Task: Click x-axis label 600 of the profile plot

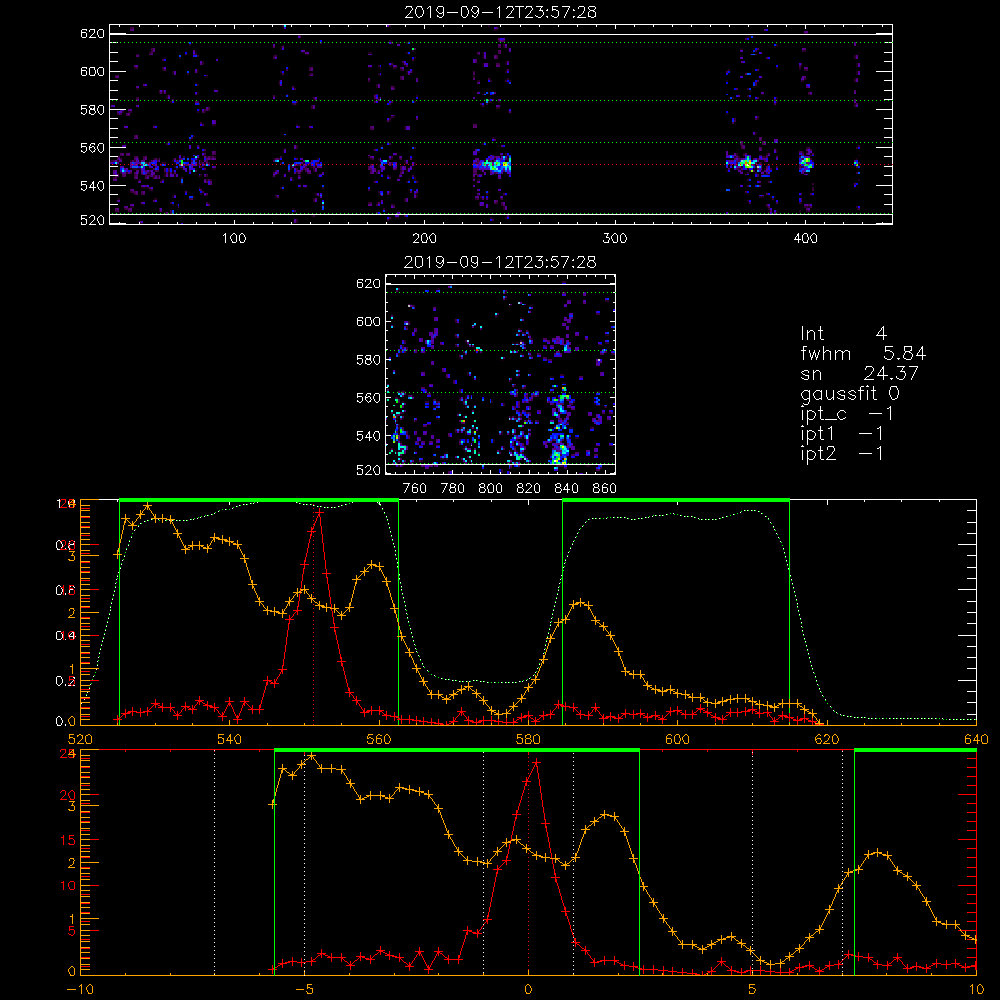Action: [x=677, y=740]
